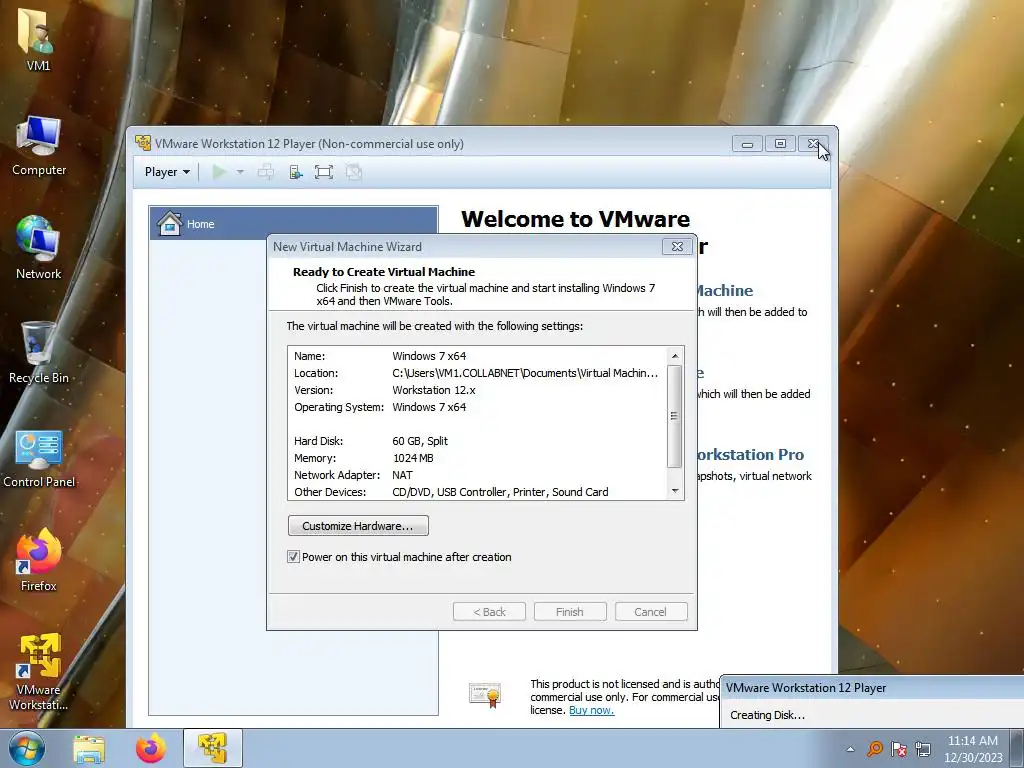Click the Finish button
The image size is (1024, 768).
tap(570, 612)
